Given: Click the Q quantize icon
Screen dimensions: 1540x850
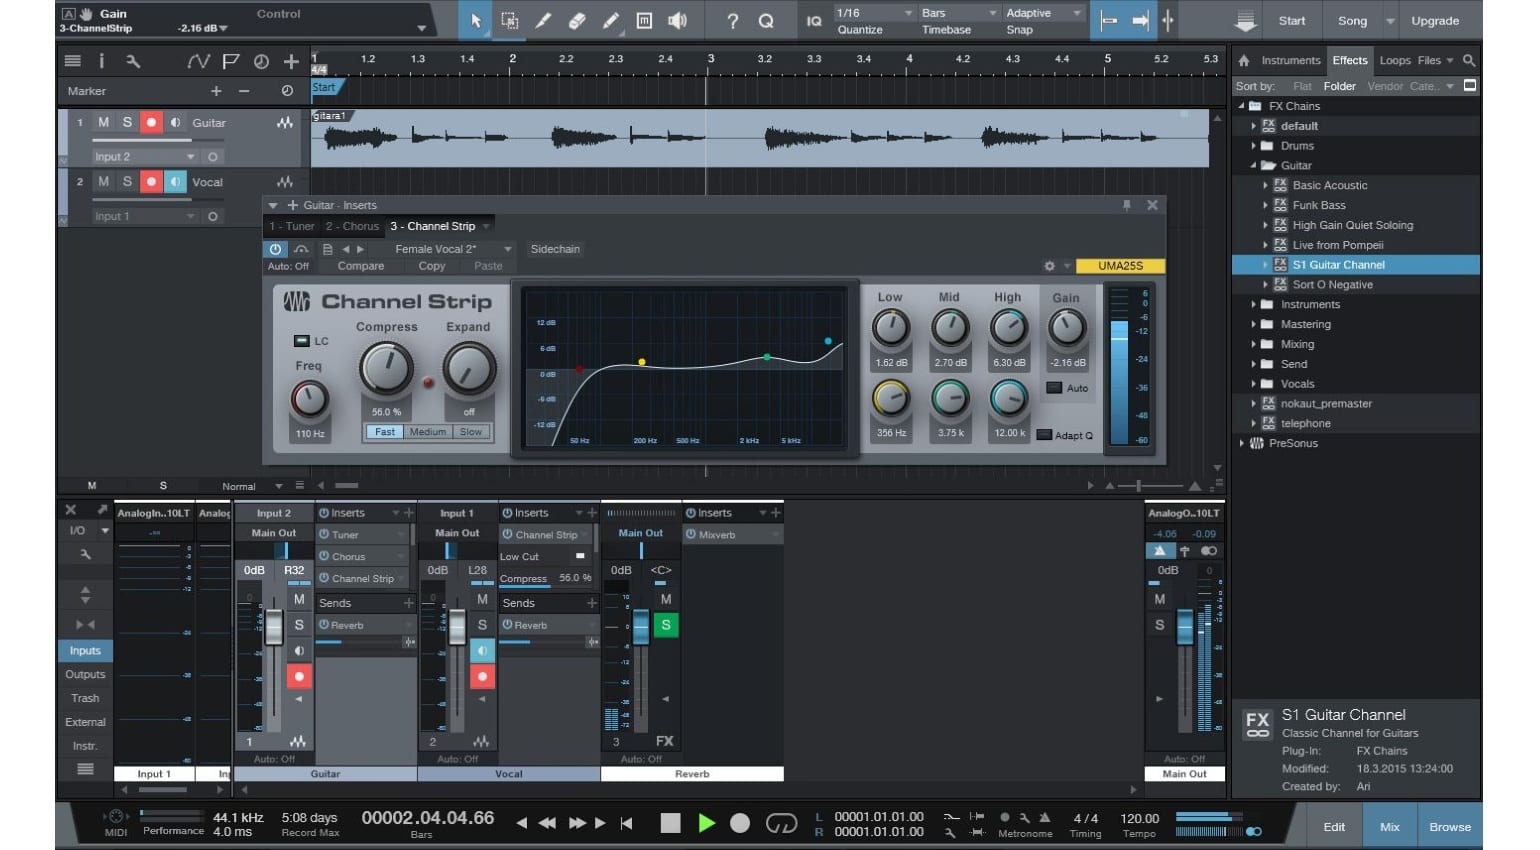Looking at the screenshot, I should tap(766, 21).
